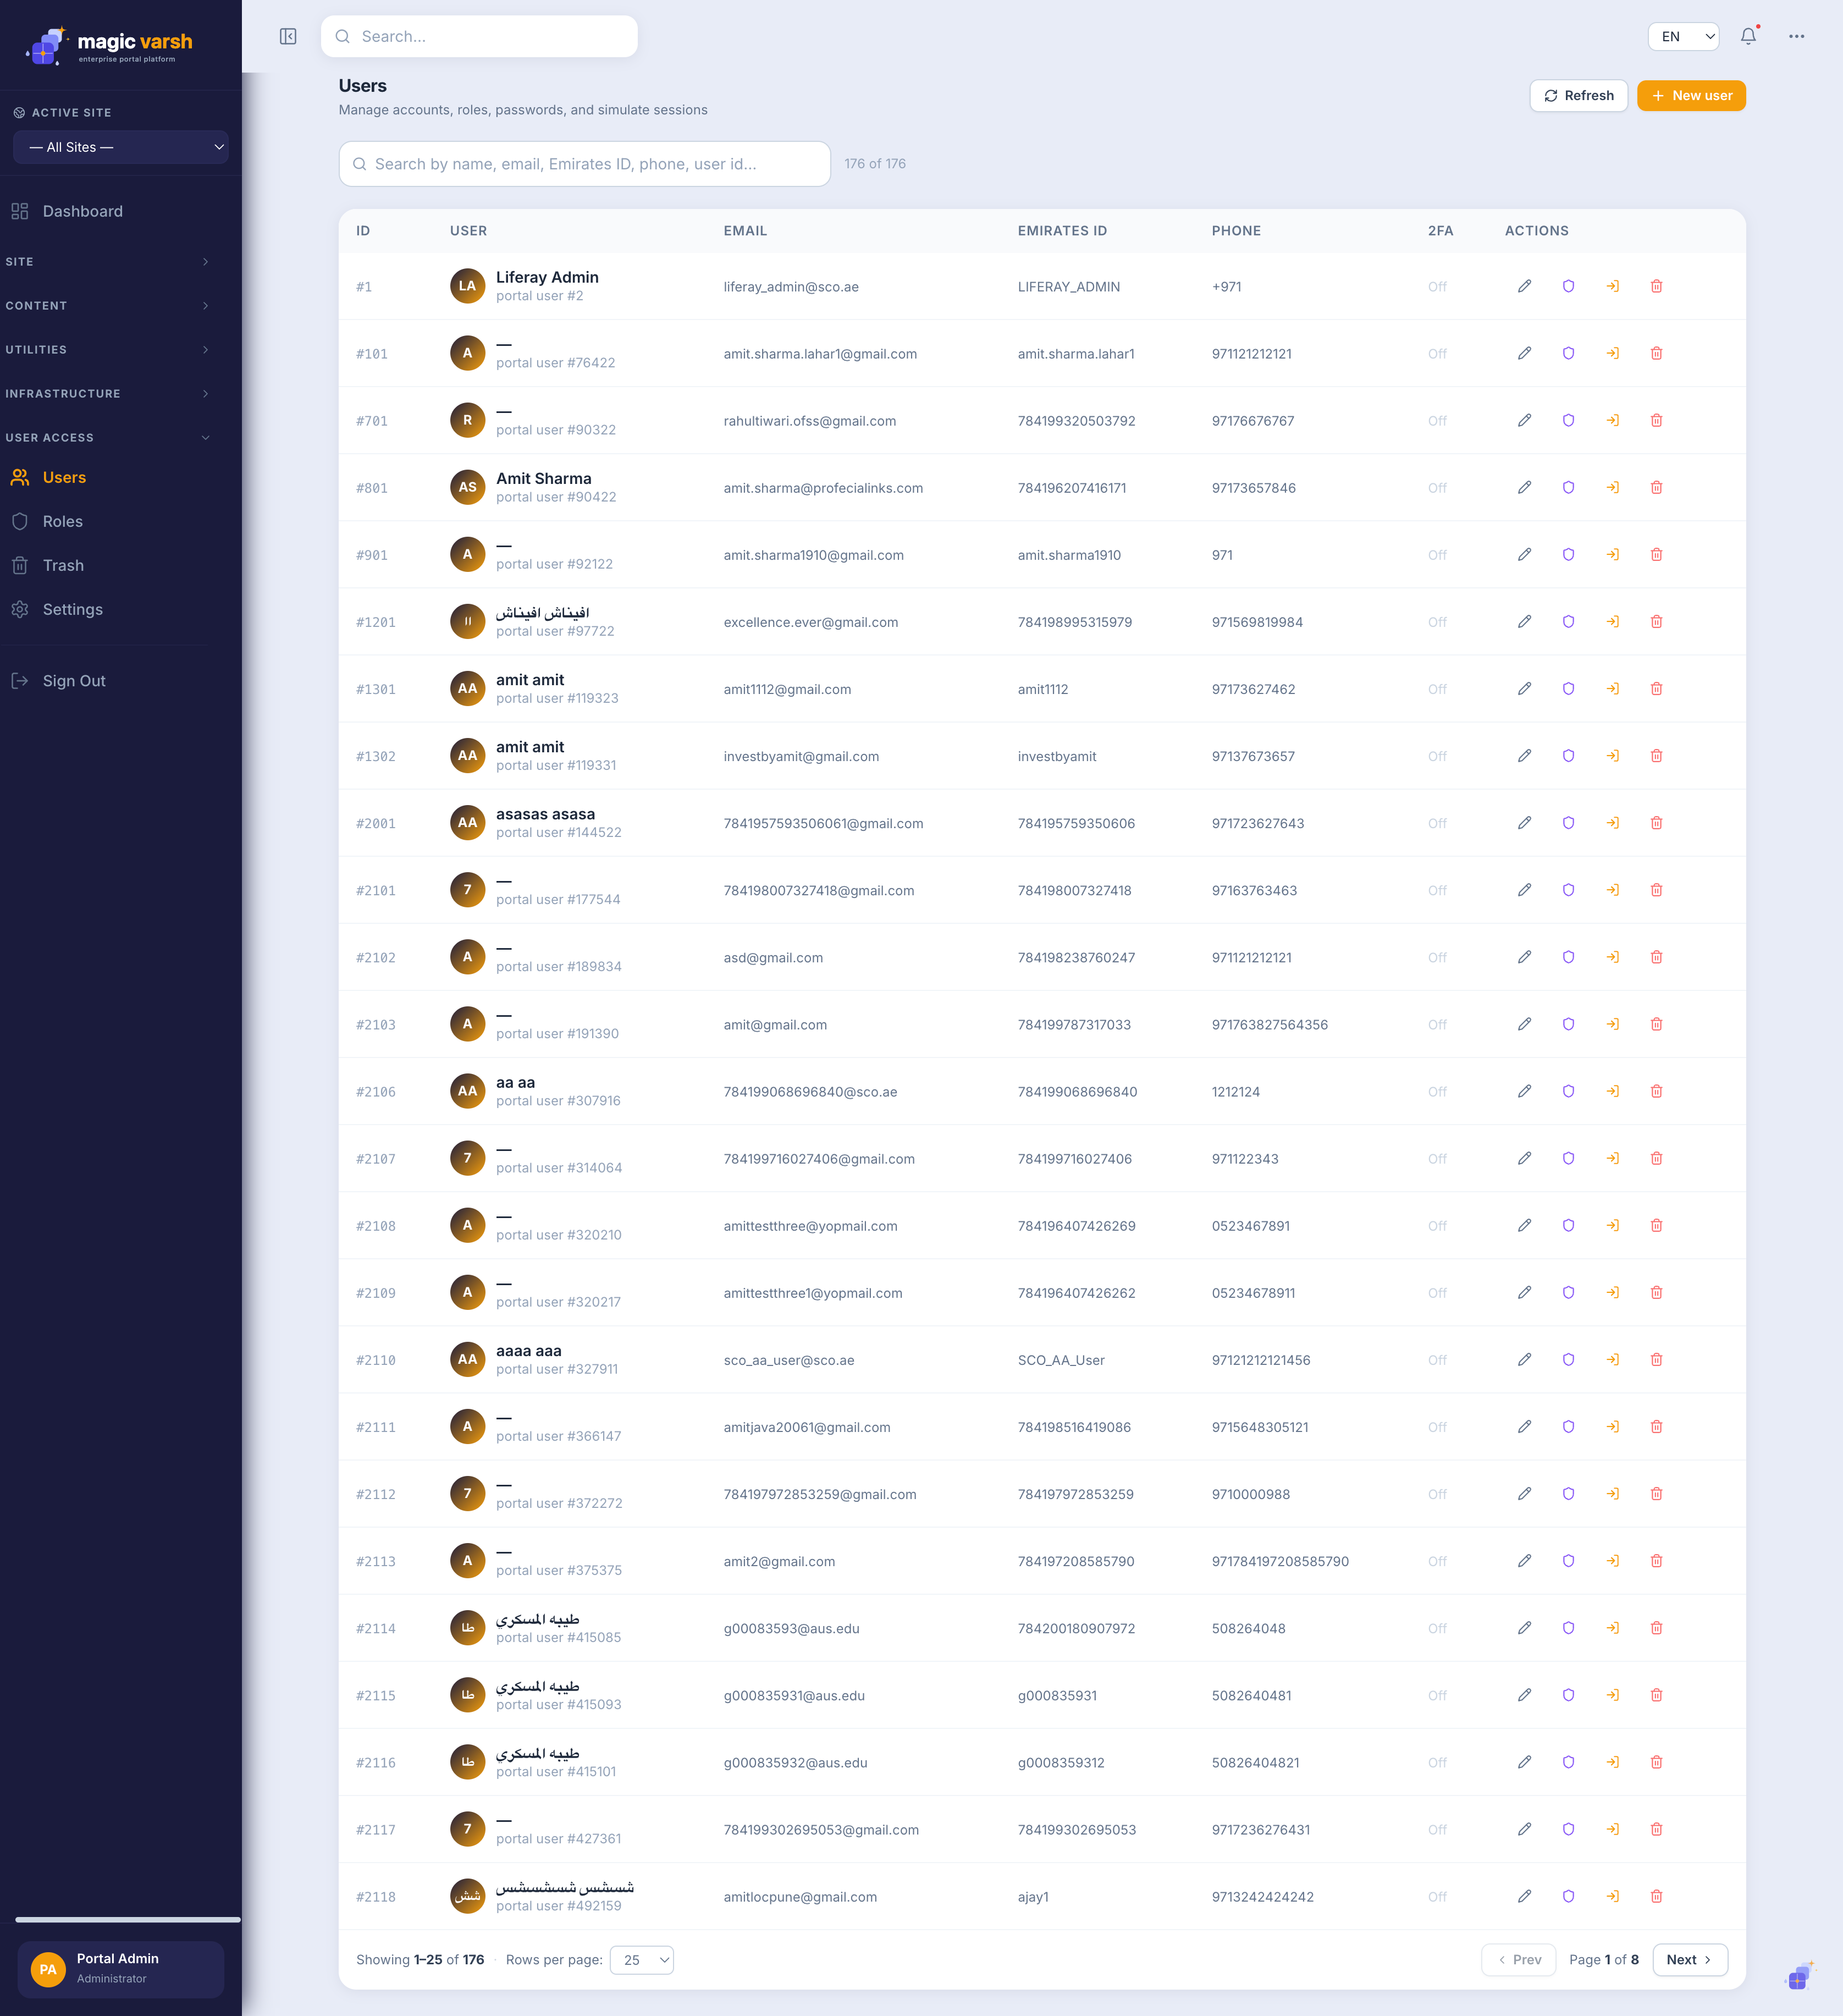Edit user g00083593@aus.edu
Viewport: 1843px width, 2016px height.
pyautogui.click(x=1524, y=1627)
